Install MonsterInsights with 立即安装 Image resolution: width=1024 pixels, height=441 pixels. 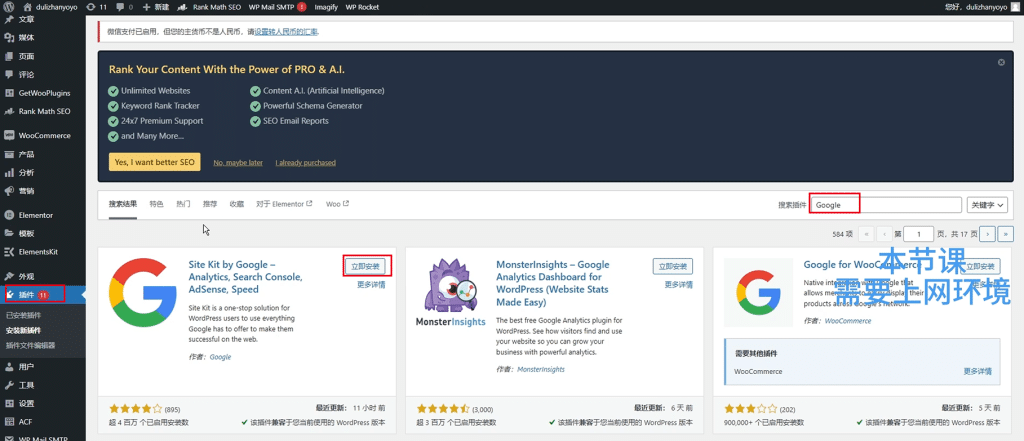[x=673, y=266]
